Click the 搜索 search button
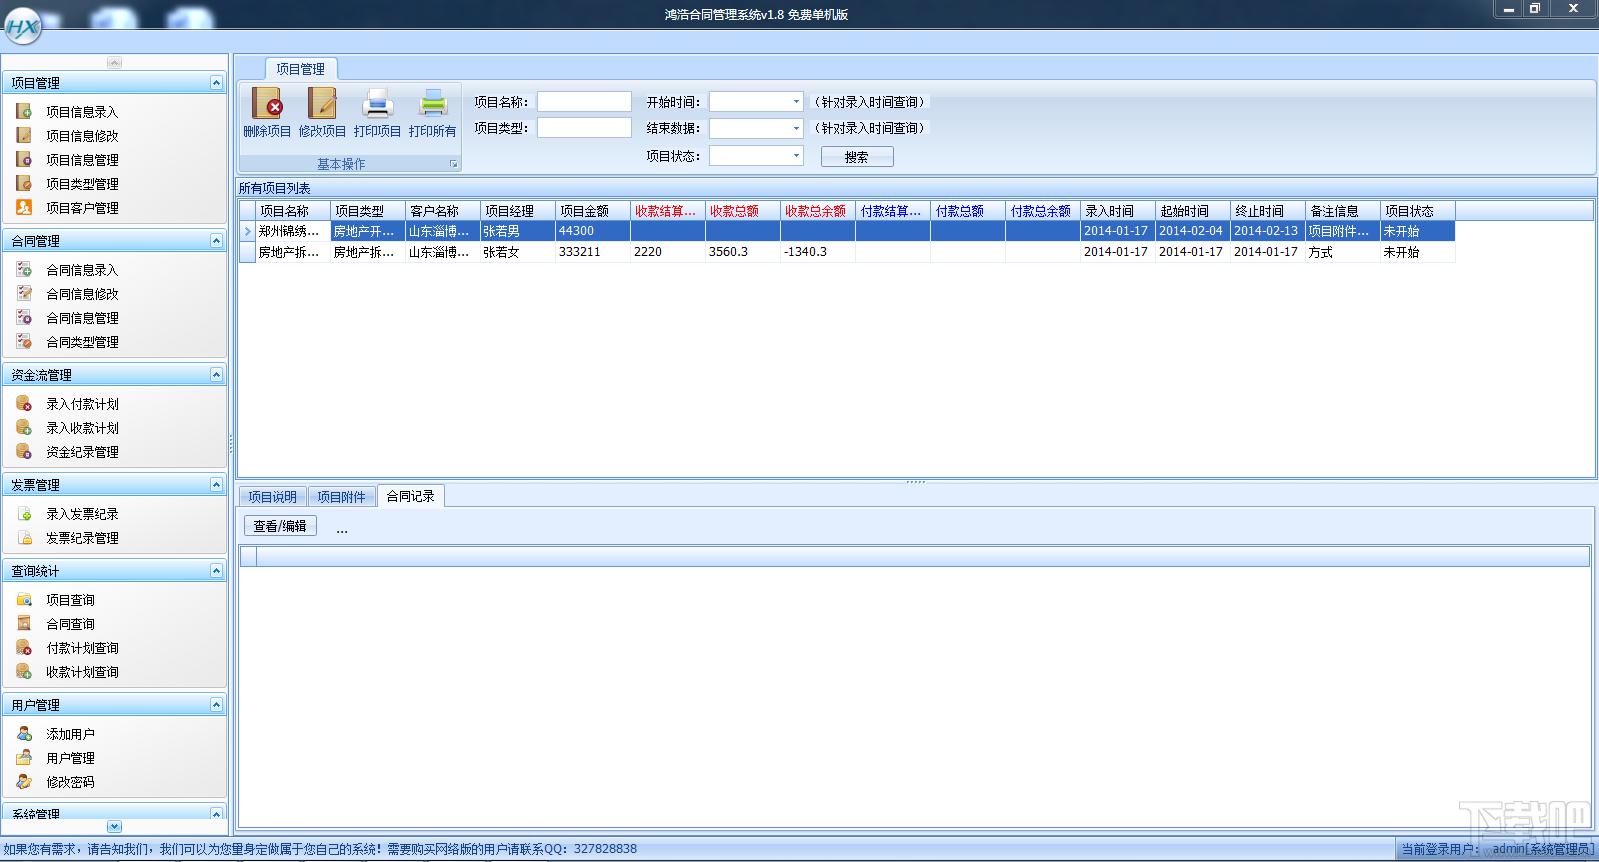The width and height of the screenshot is (1599, 862). [857, 157]
